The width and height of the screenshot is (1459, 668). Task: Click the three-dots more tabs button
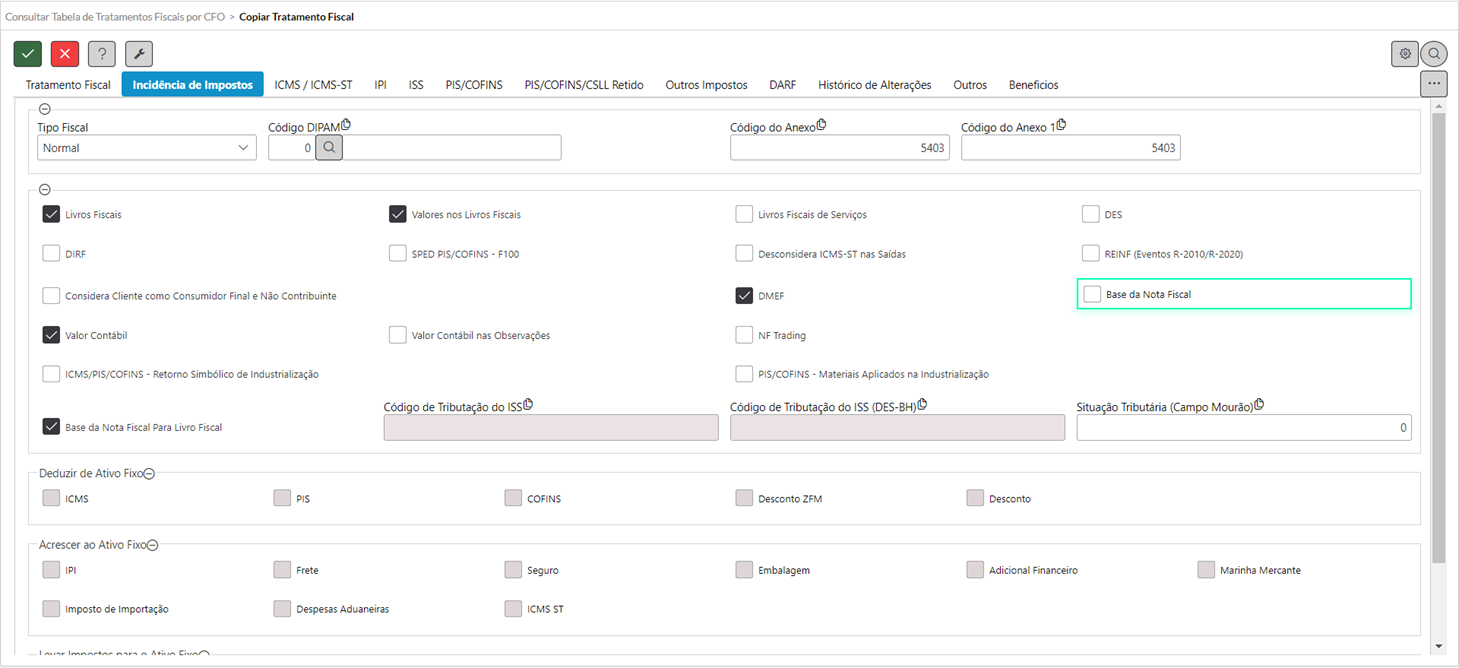[x=1433, y=84]
